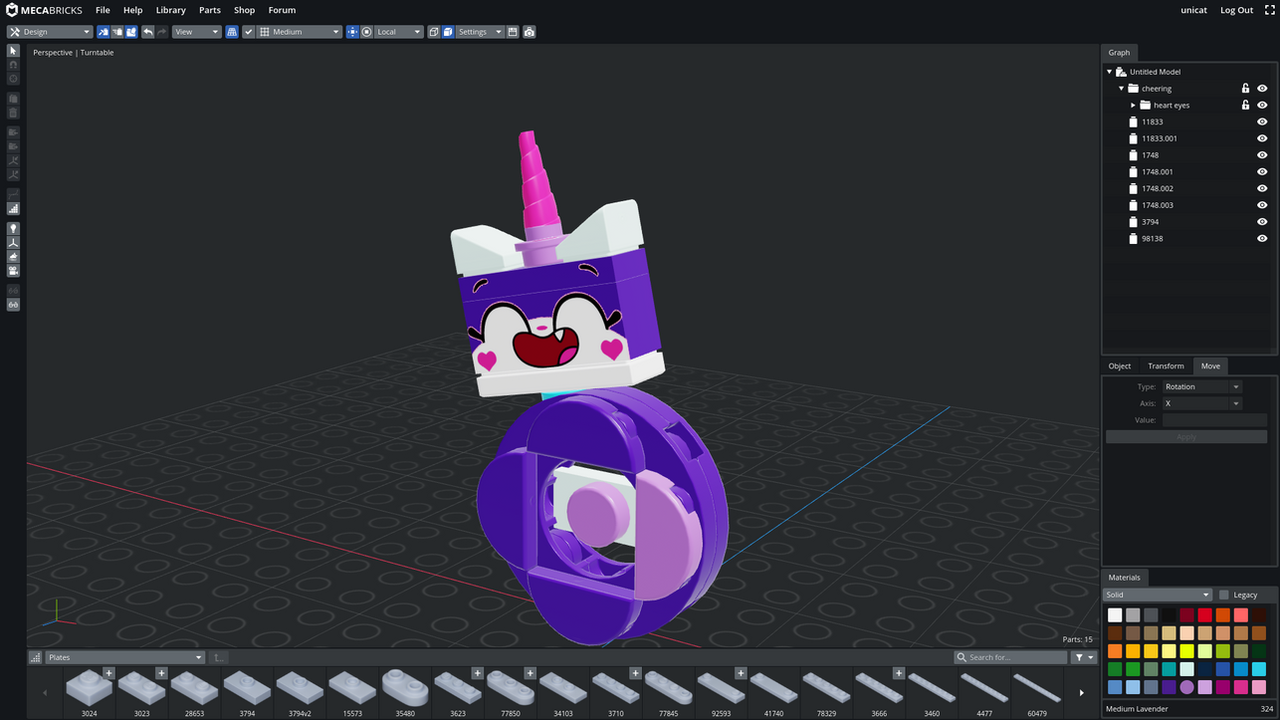Click the Mecabricks logo
1280x720 pixels.
(44, 10)
